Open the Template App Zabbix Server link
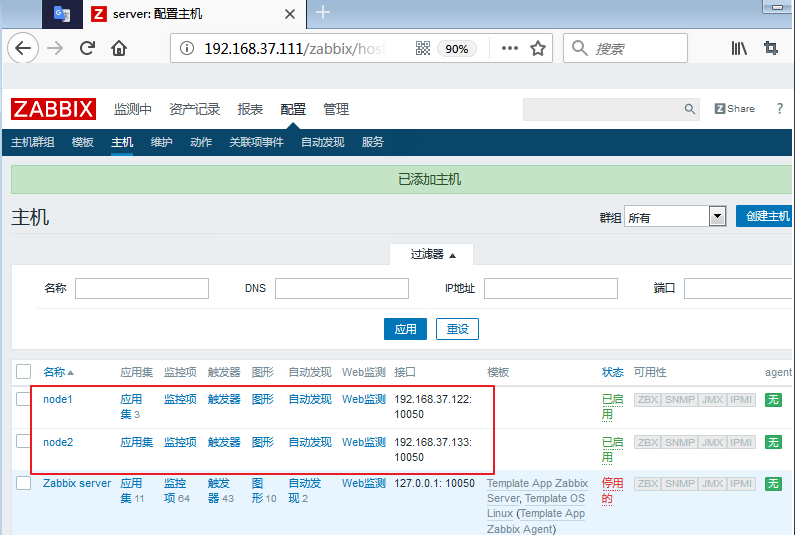 click(537, 491)
